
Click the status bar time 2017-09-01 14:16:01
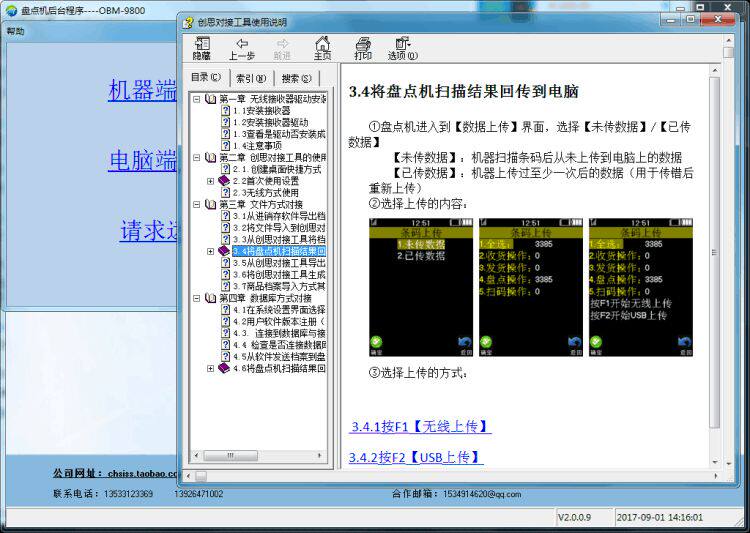[x=660, y=517]
